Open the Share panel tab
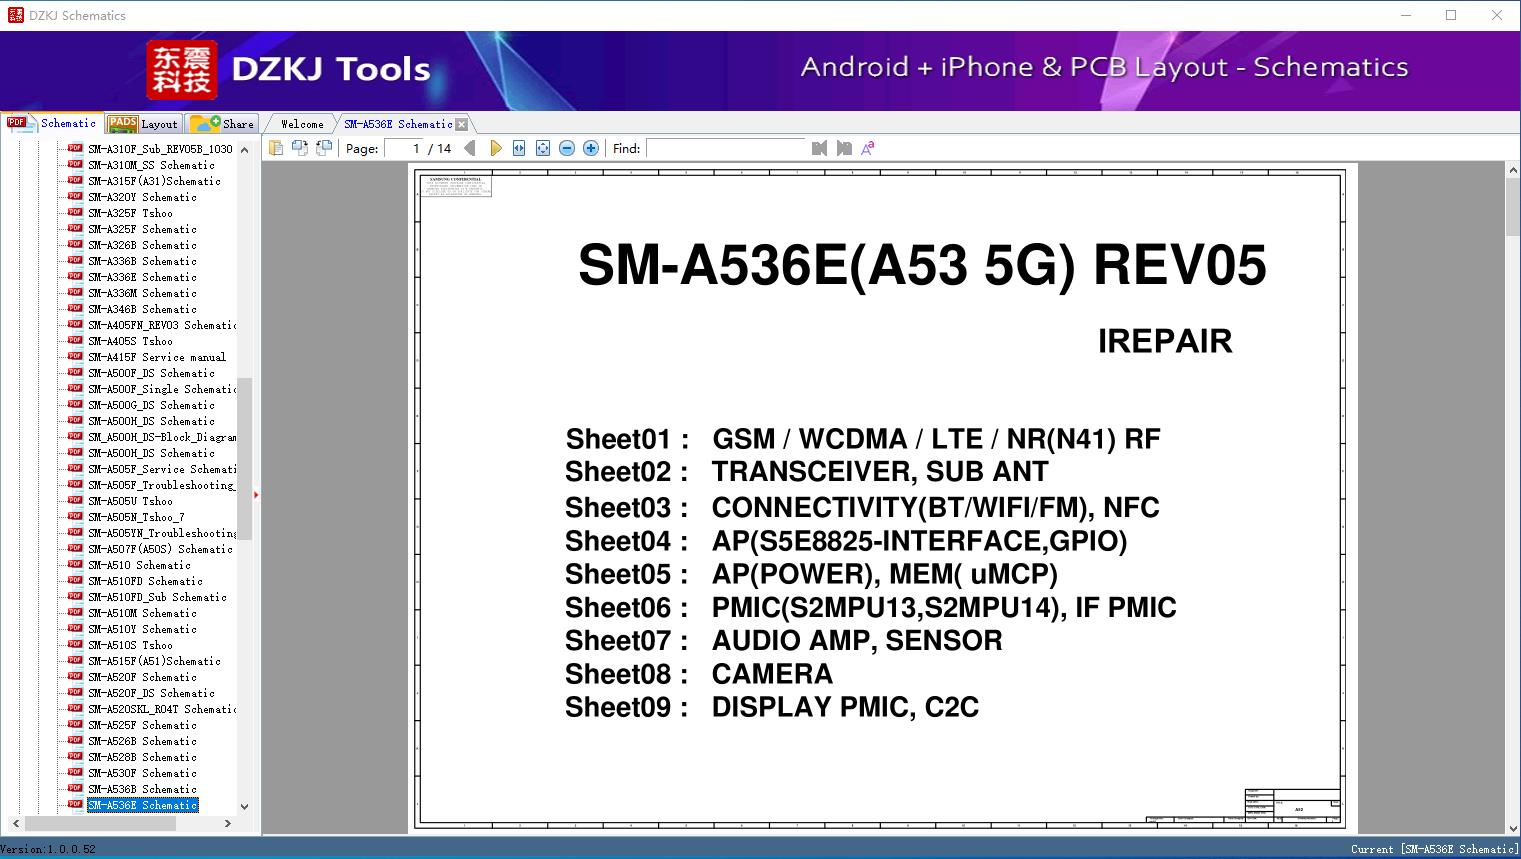The height and width of the screenshot is (859, 1521). [222, 124]
